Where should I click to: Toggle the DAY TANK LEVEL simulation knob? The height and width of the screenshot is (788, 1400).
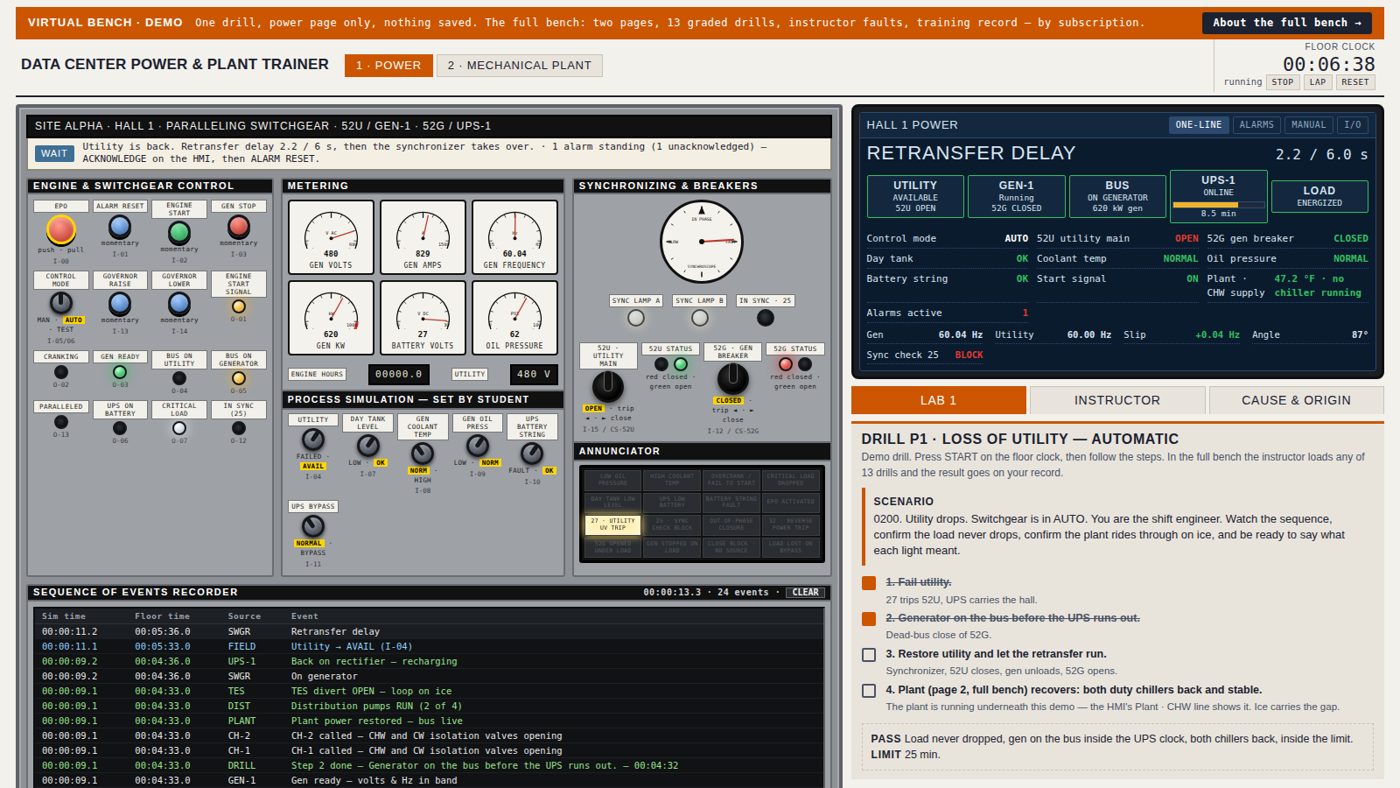368,446
